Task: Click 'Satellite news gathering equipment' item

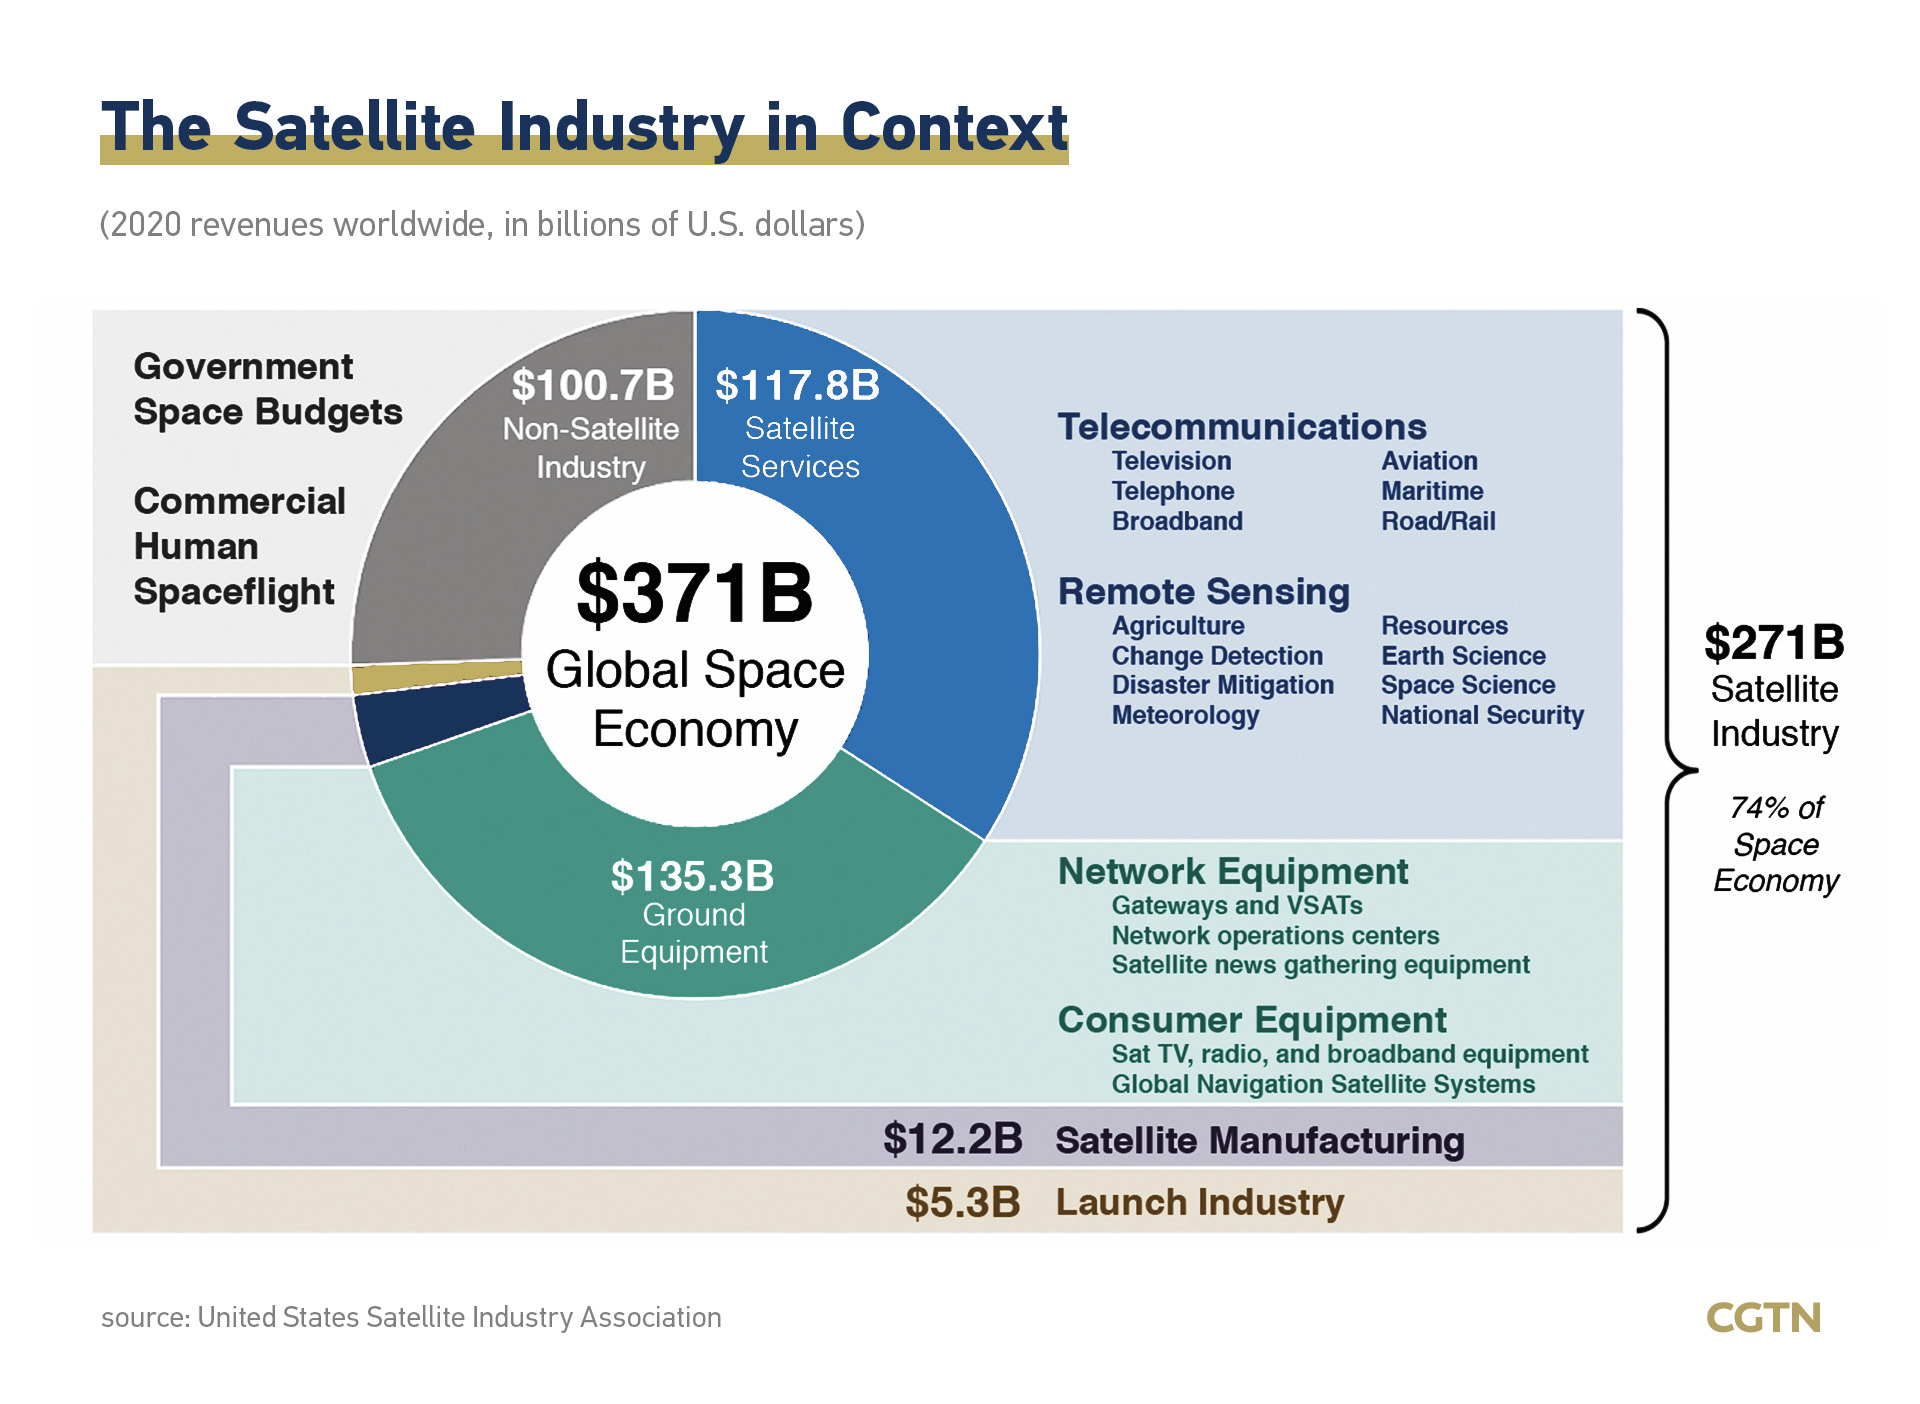Action: click(1321, 965)
